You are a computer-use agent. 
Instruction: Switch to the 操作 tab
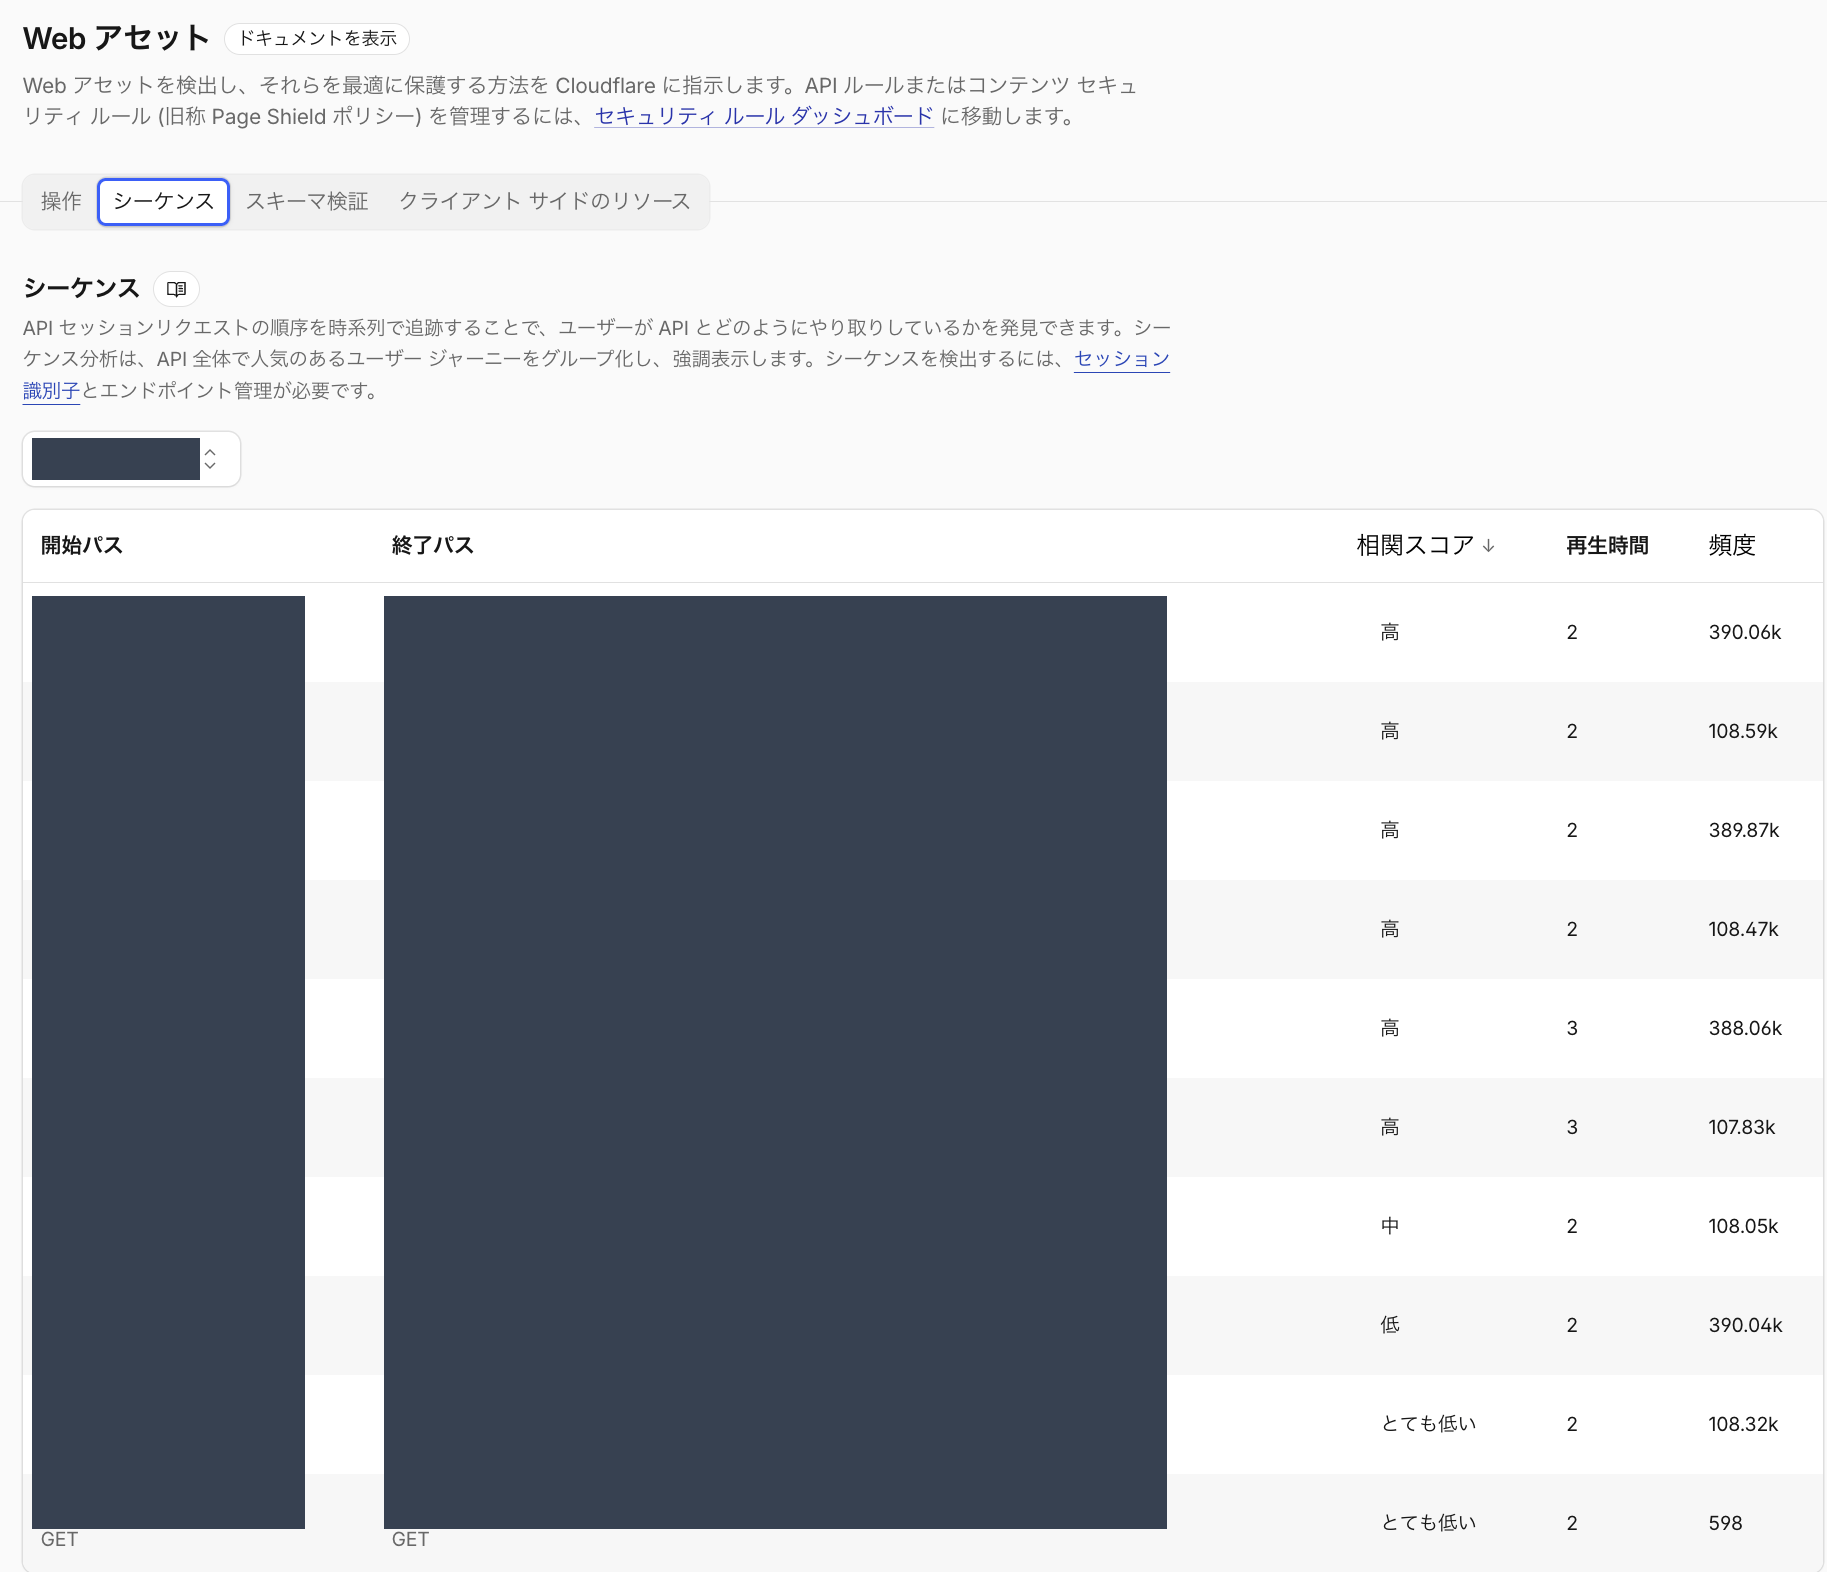click(61, 201)
